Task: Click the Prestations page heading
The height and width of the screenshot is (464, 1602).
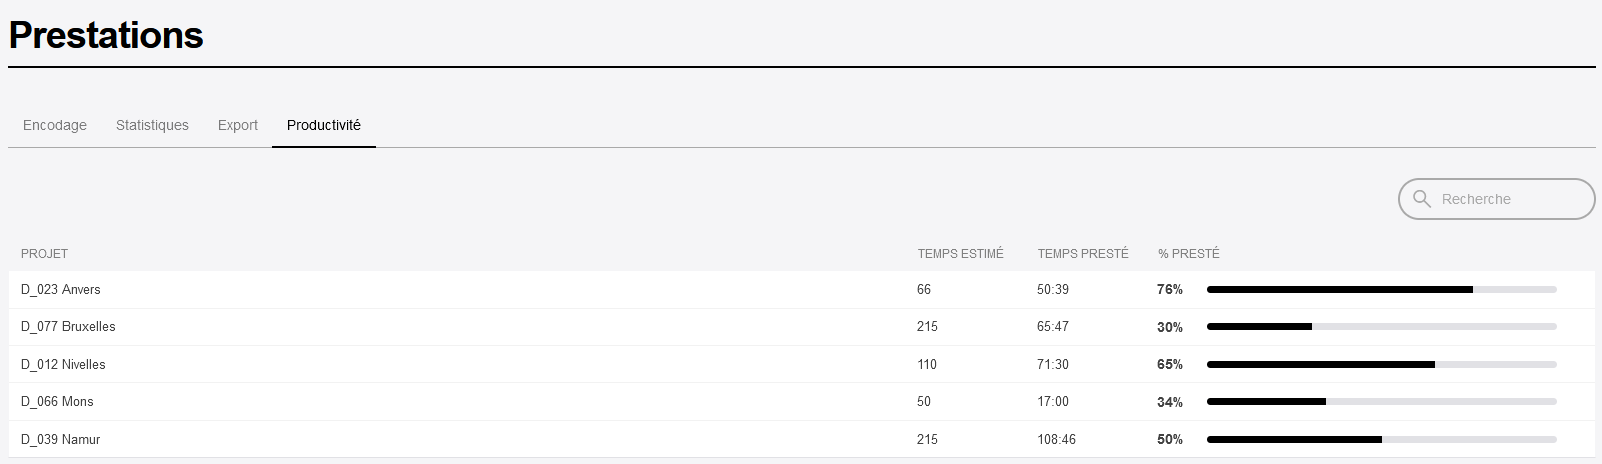Action: coord(106,36)
